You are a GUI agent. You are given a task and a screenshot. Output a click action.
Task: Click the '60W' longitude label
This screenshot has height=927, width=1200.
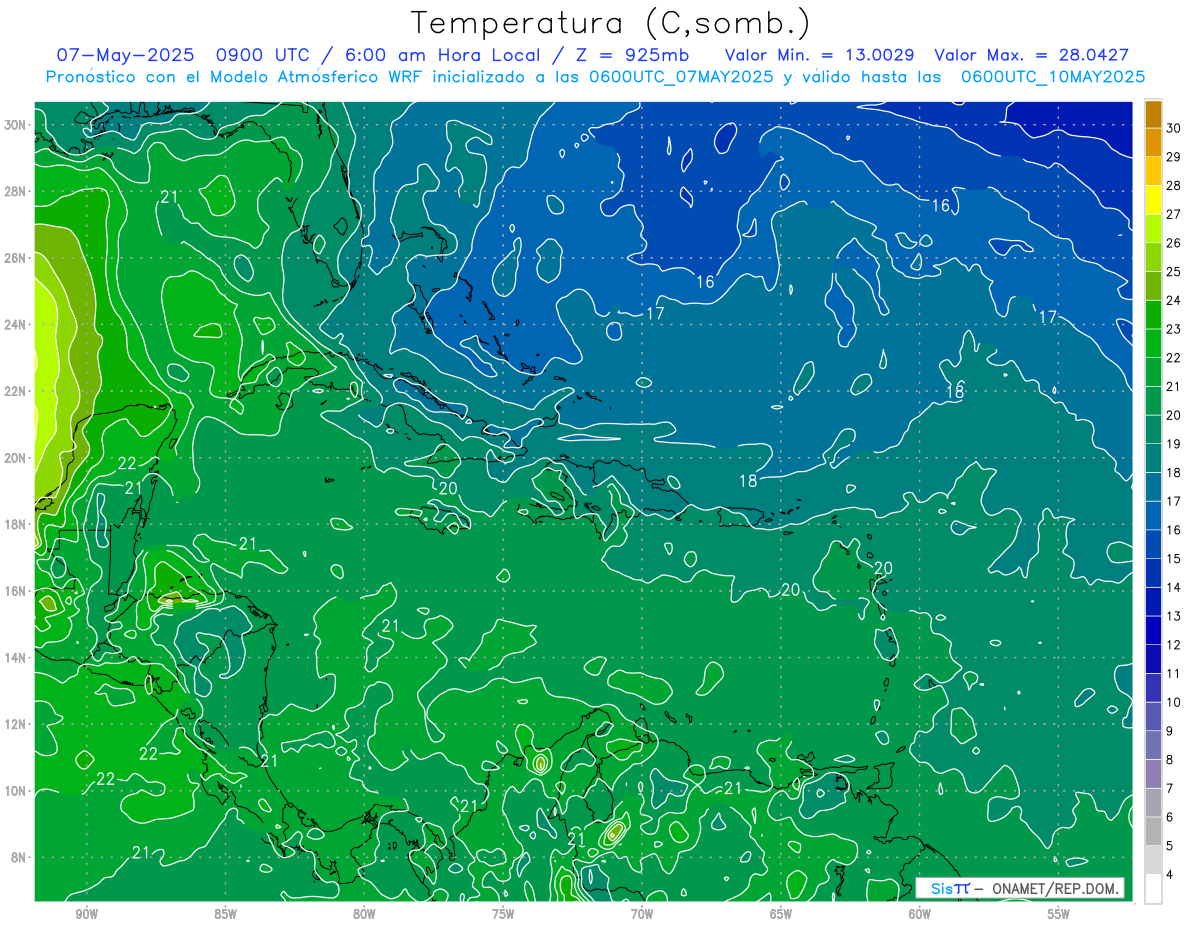(920, 914)
